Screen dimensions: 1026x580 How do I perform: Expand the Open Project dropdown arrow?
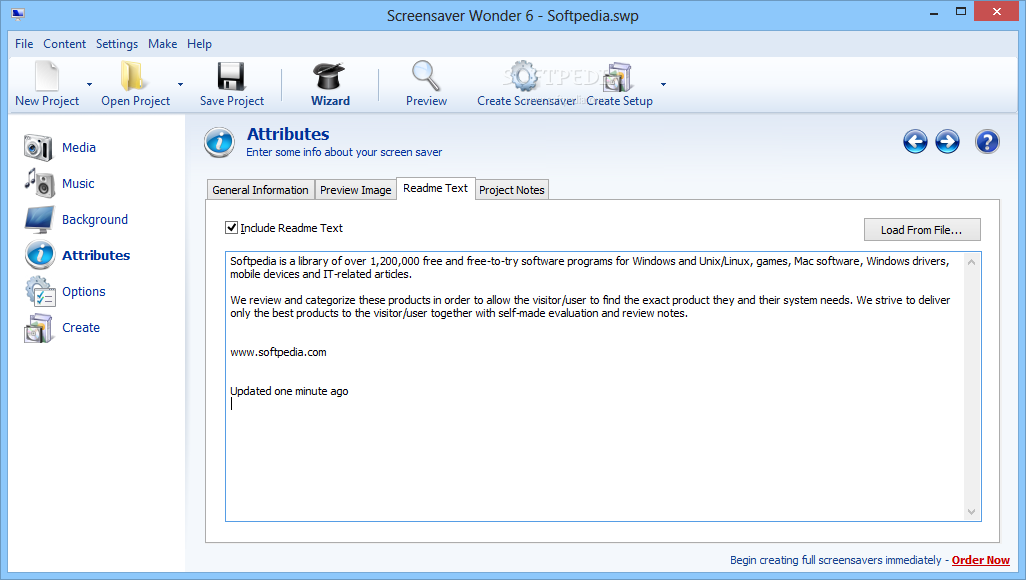pos(180,84)
